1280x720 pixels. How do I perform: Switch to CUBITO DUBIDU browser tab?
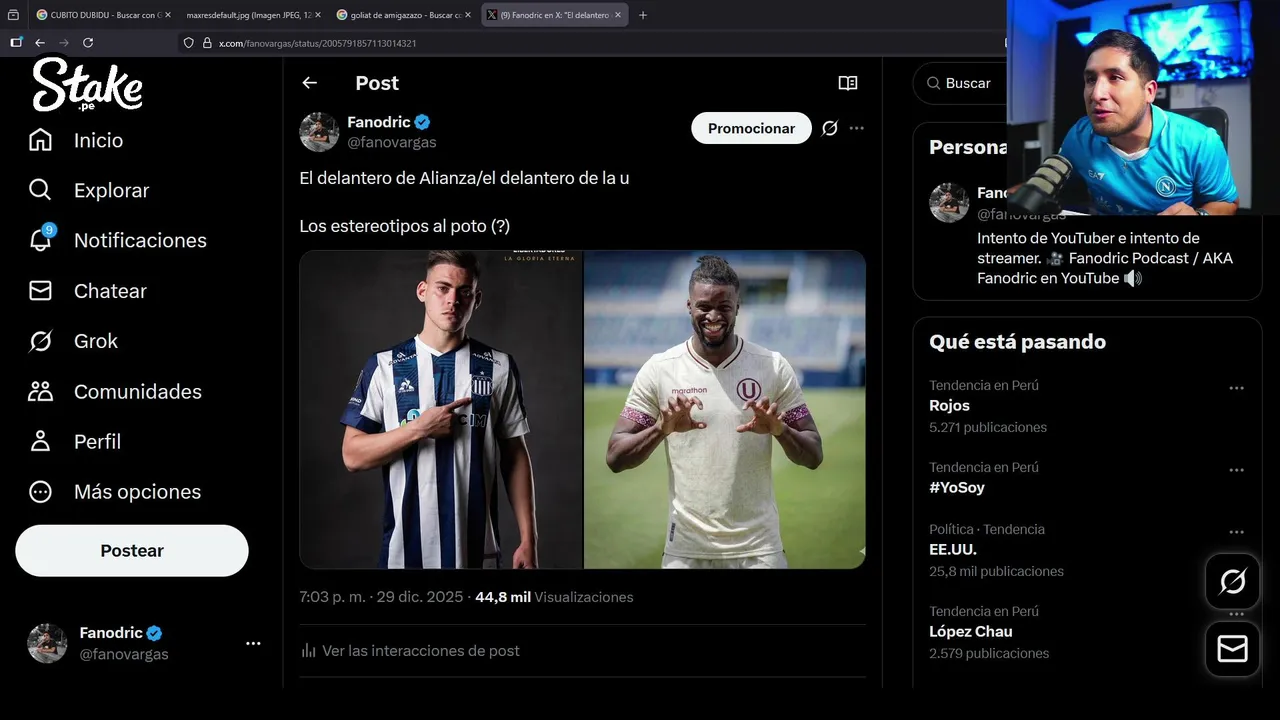[x=98, y=15]
